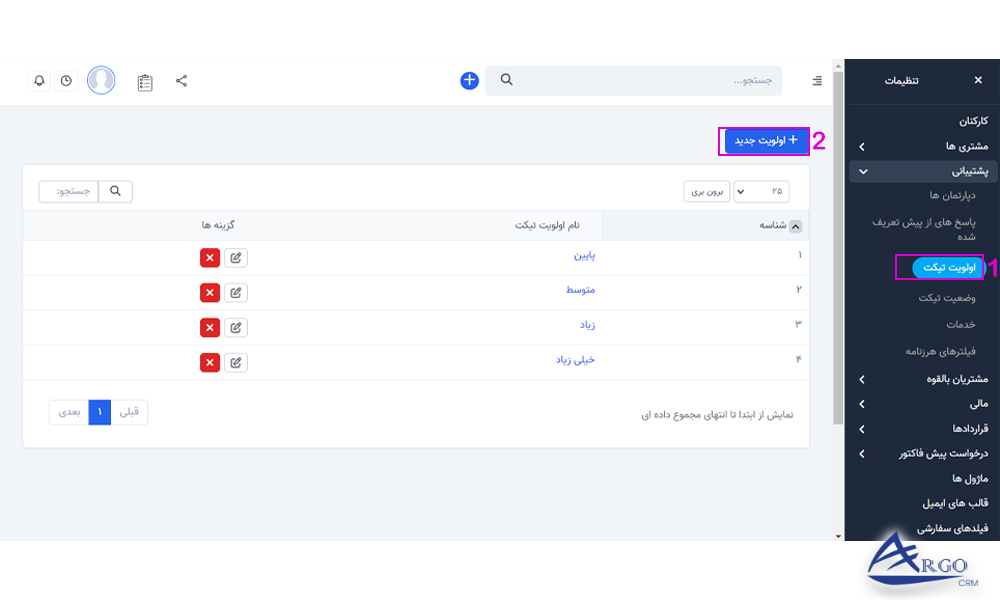Open the user profile avatar
The height and width of the screenshot is (600, 1000).
point(101,81)
